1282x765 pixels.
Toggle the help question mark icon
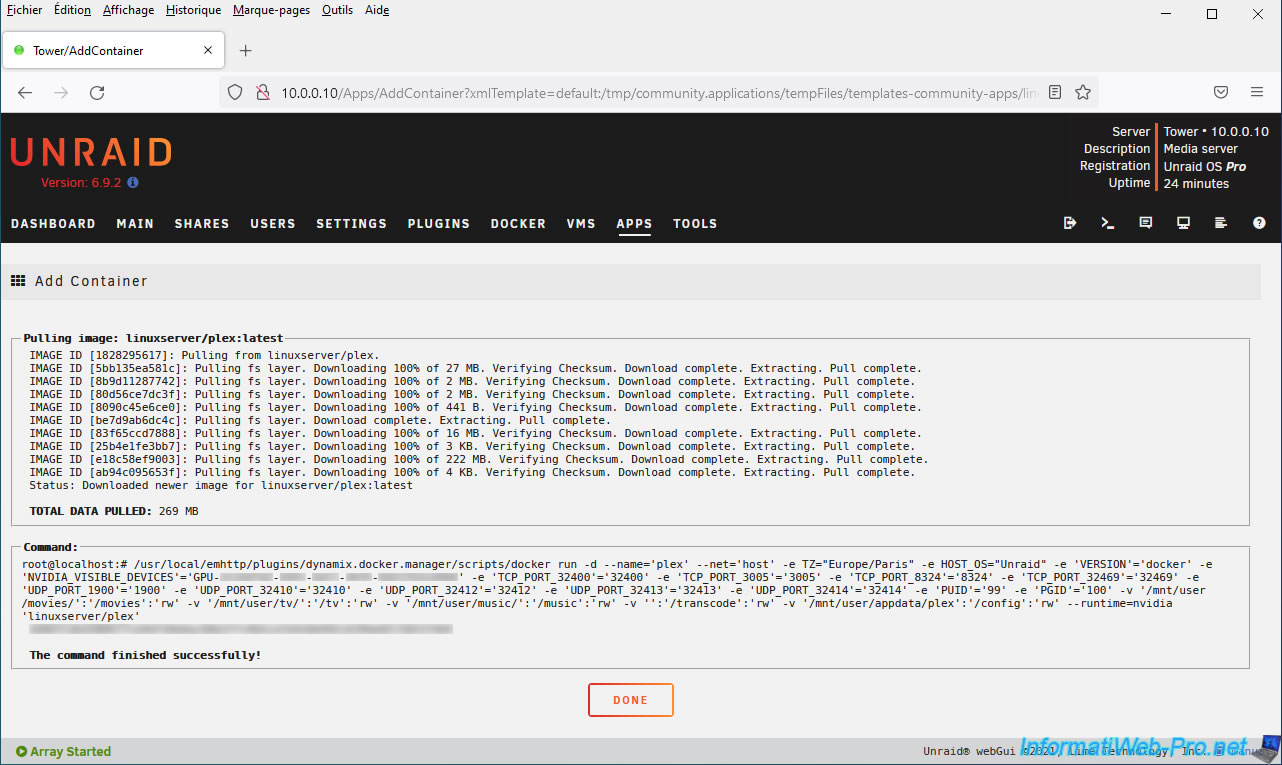(x=1259, y=224)
